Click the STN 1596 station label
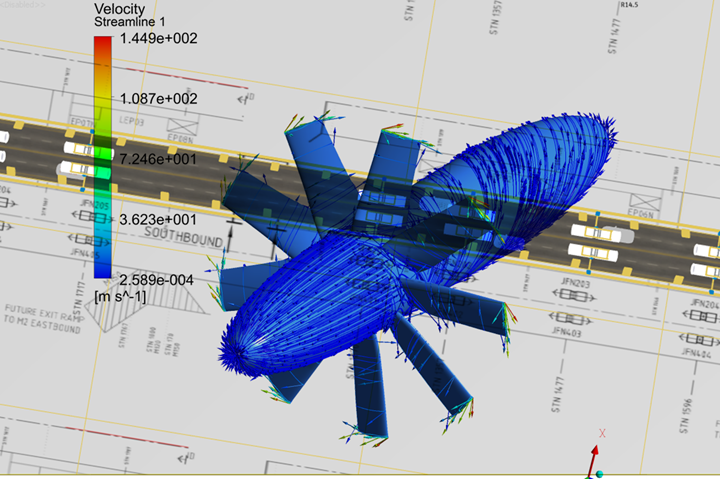The image size is (720, 479). pos(685,416)
